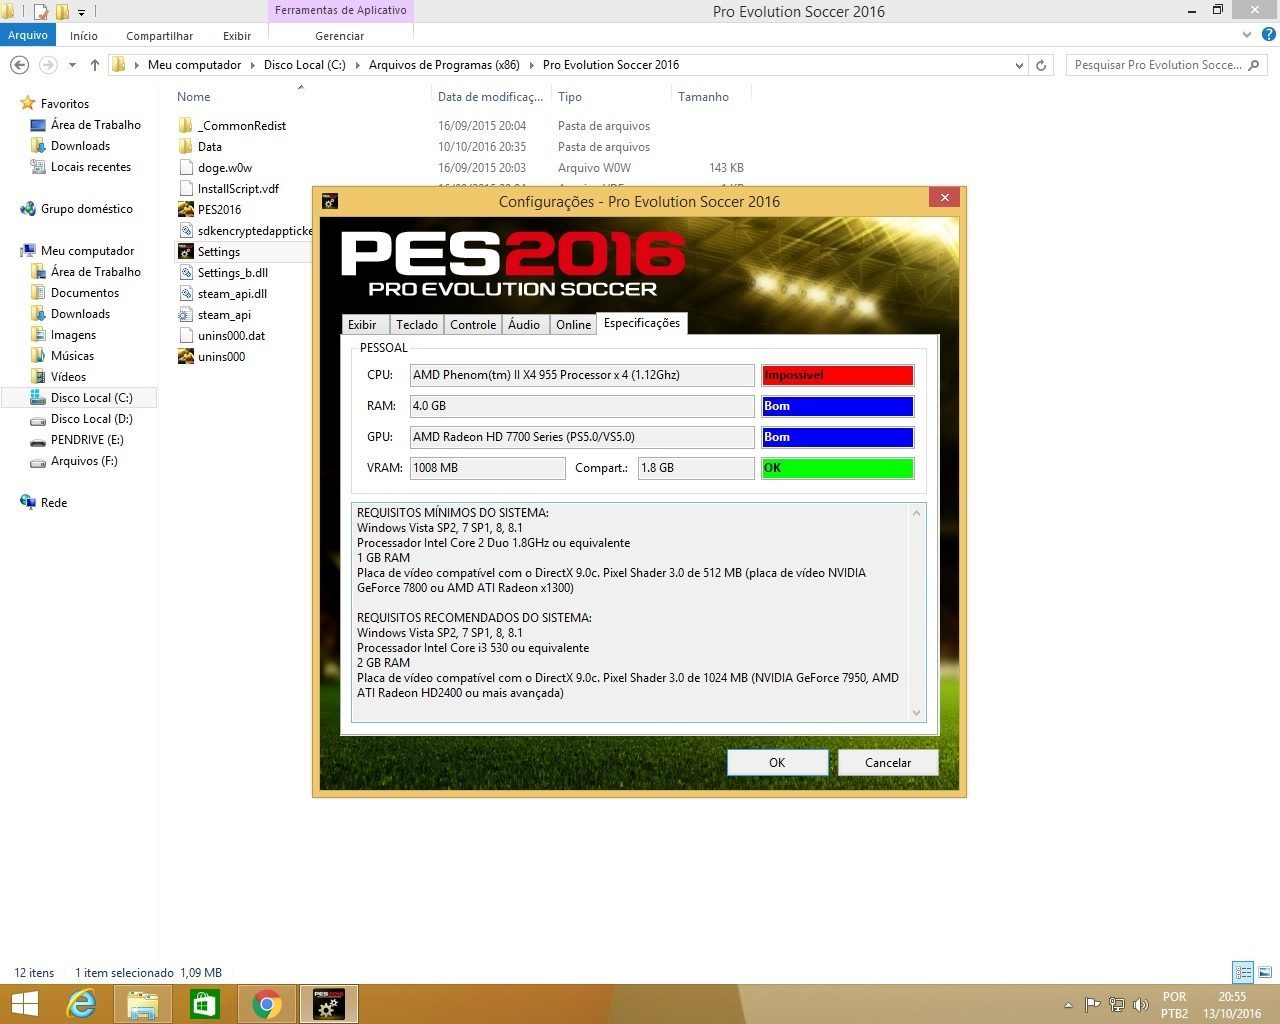Click the red Impossível CPU status bar
Screen dimensions: 1280x1024
click(837, 375)
